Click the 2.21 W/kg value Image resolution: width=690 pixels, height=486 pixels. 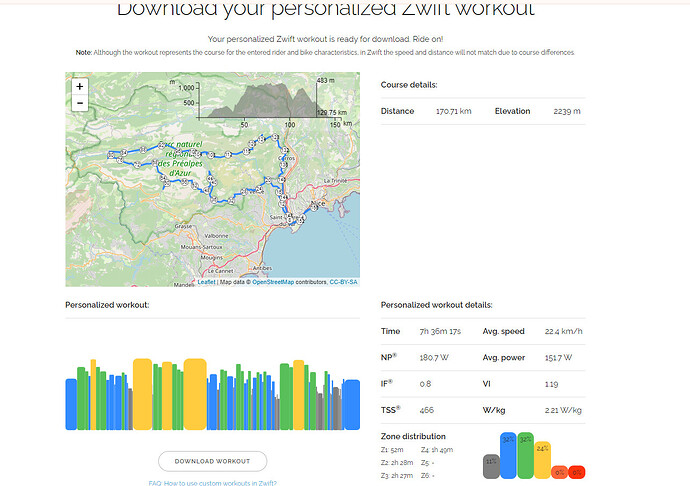pyautogui.click(x=563, y=410)
